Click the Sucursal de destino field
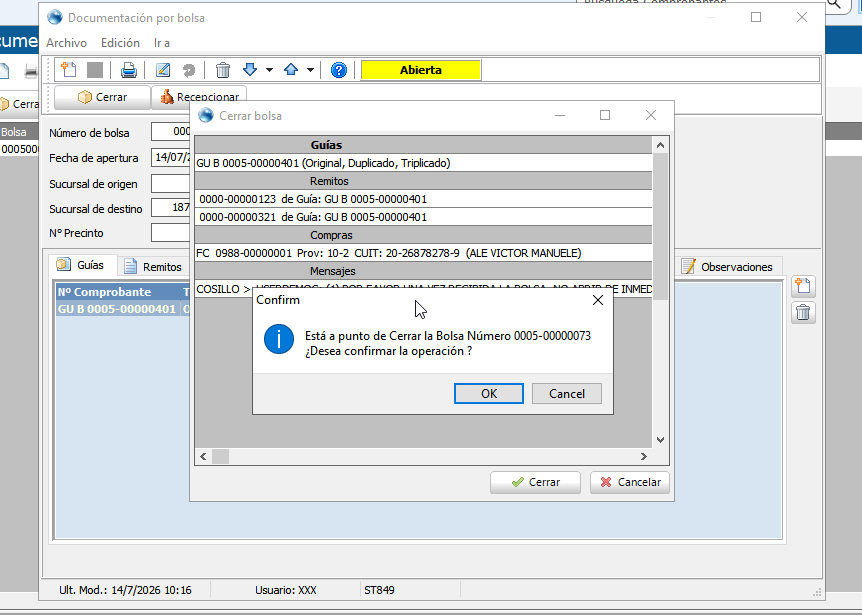The height and width of the screenshot is (615, 862). click(170, 208)
